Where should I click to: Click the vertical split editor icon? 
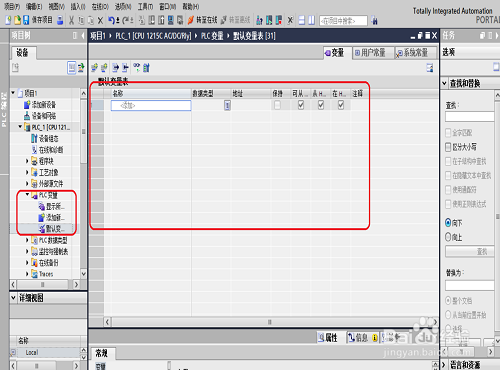coord(312,20)
